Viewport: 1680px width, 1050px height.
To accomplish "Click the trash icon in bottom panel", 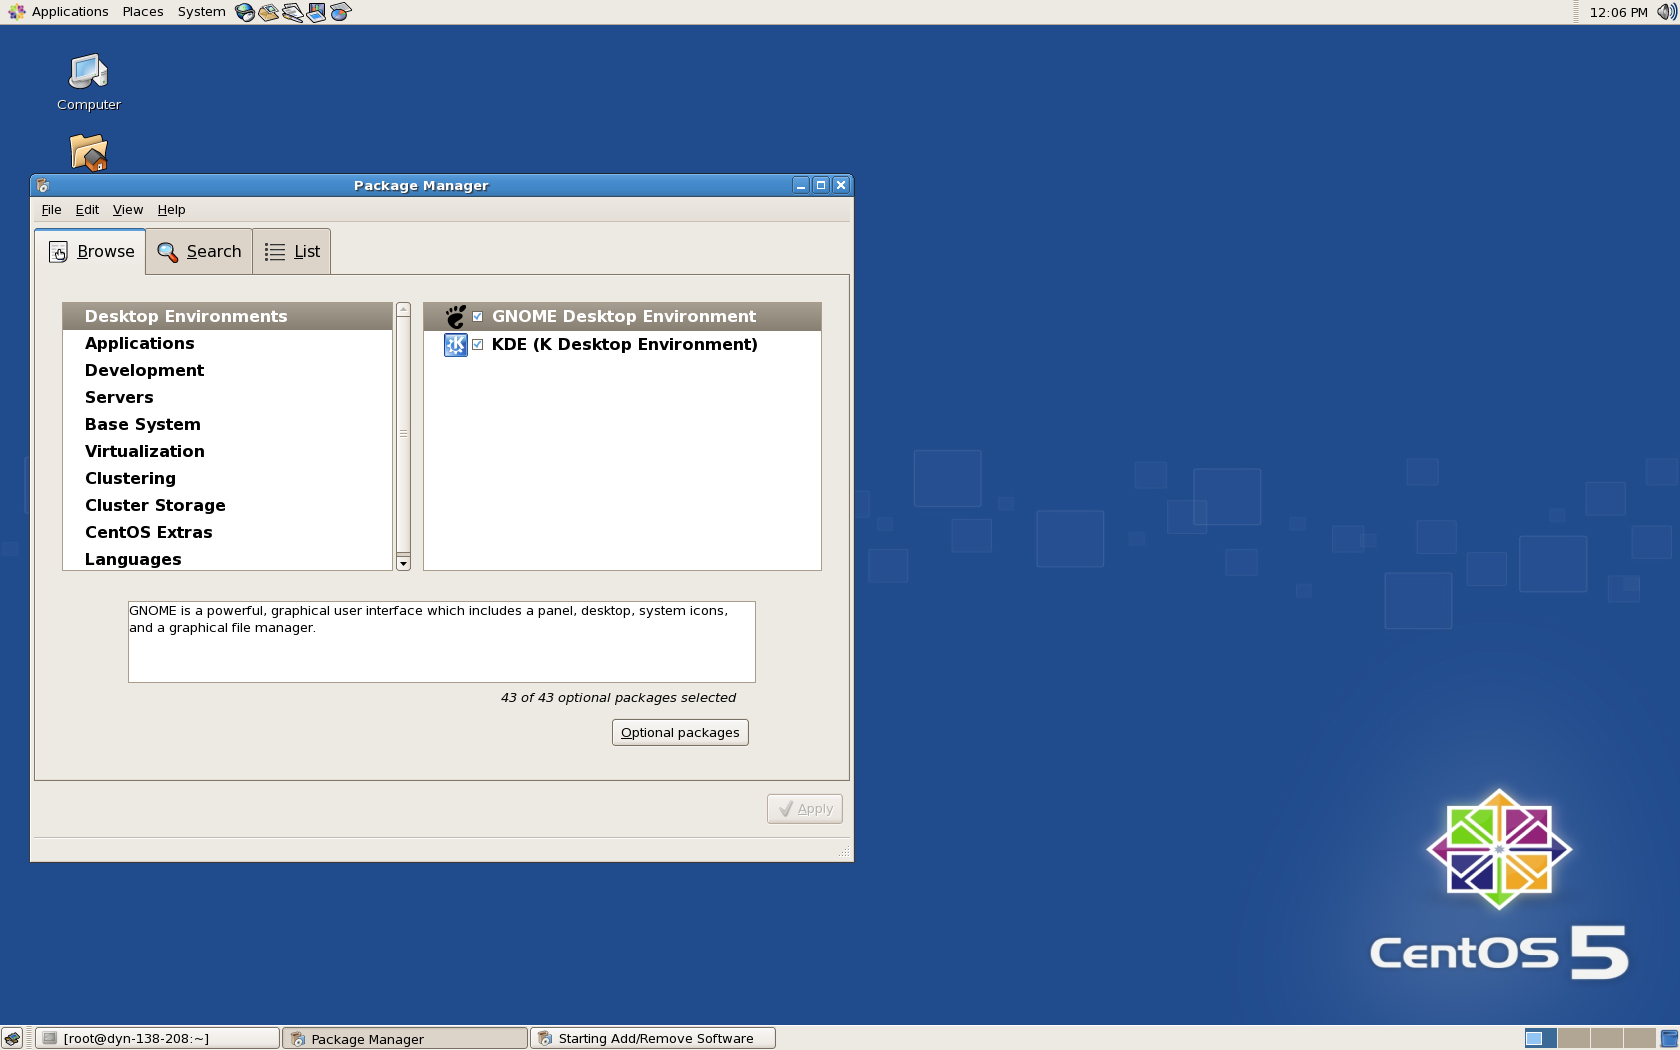I will click(1669, 1038).
